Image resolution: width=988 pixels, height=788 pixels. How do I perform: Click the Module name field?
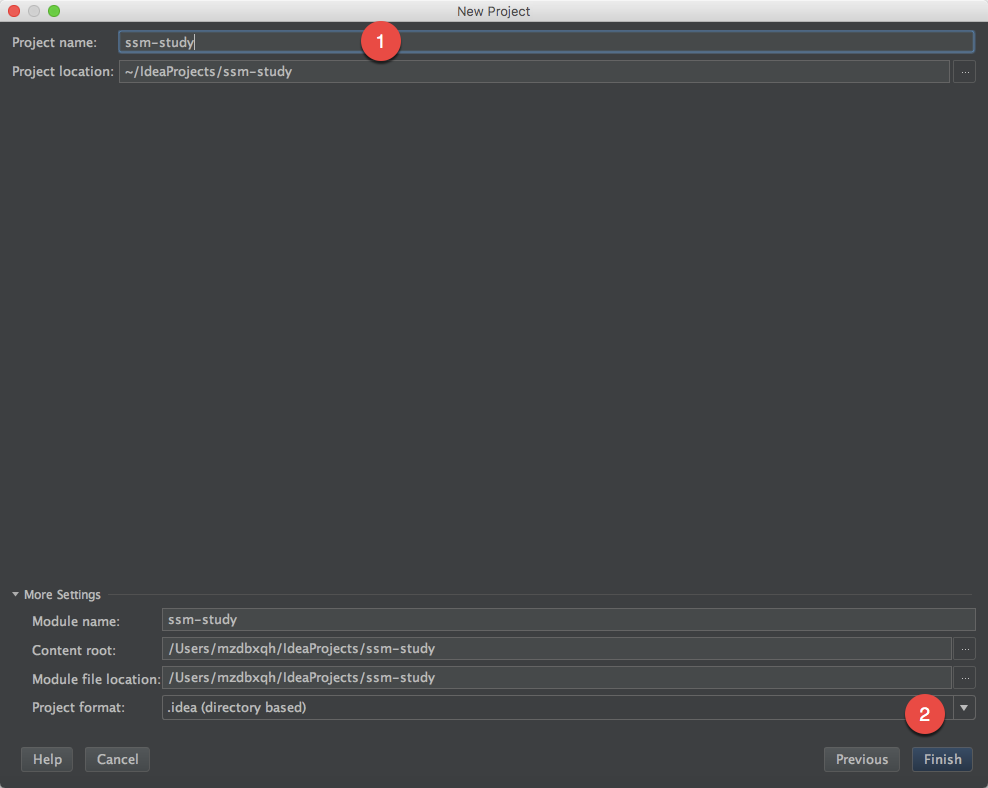point(568,619)
